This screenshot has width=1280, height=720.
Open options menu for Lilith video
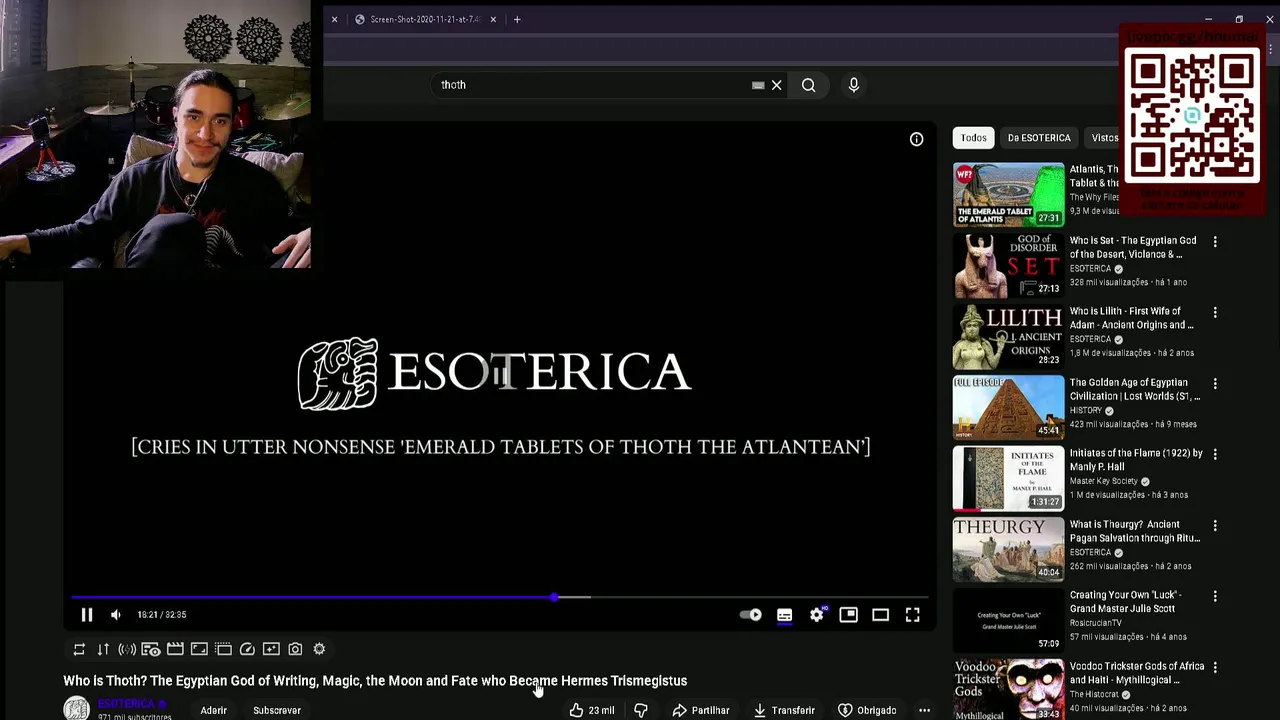[x=1215, y=313]
